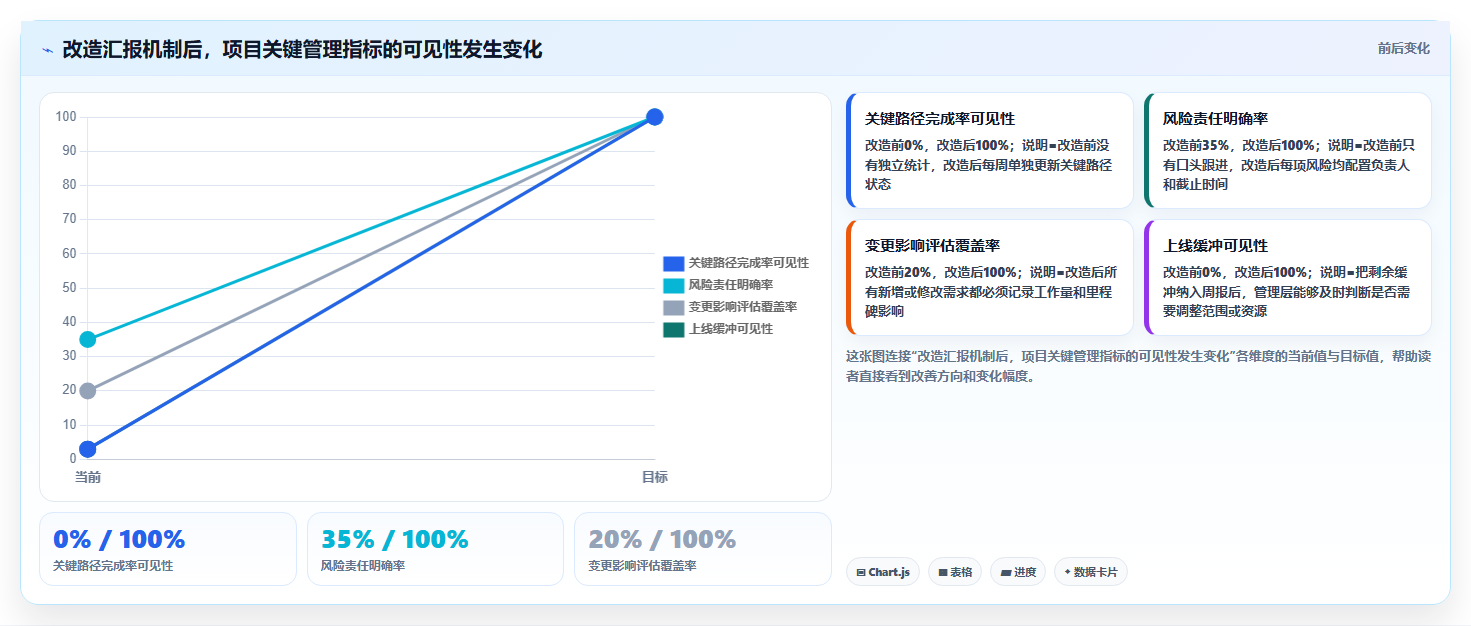Click the cyan data point at value 35
Viewport: 1471px width, 626px height.
88,339
